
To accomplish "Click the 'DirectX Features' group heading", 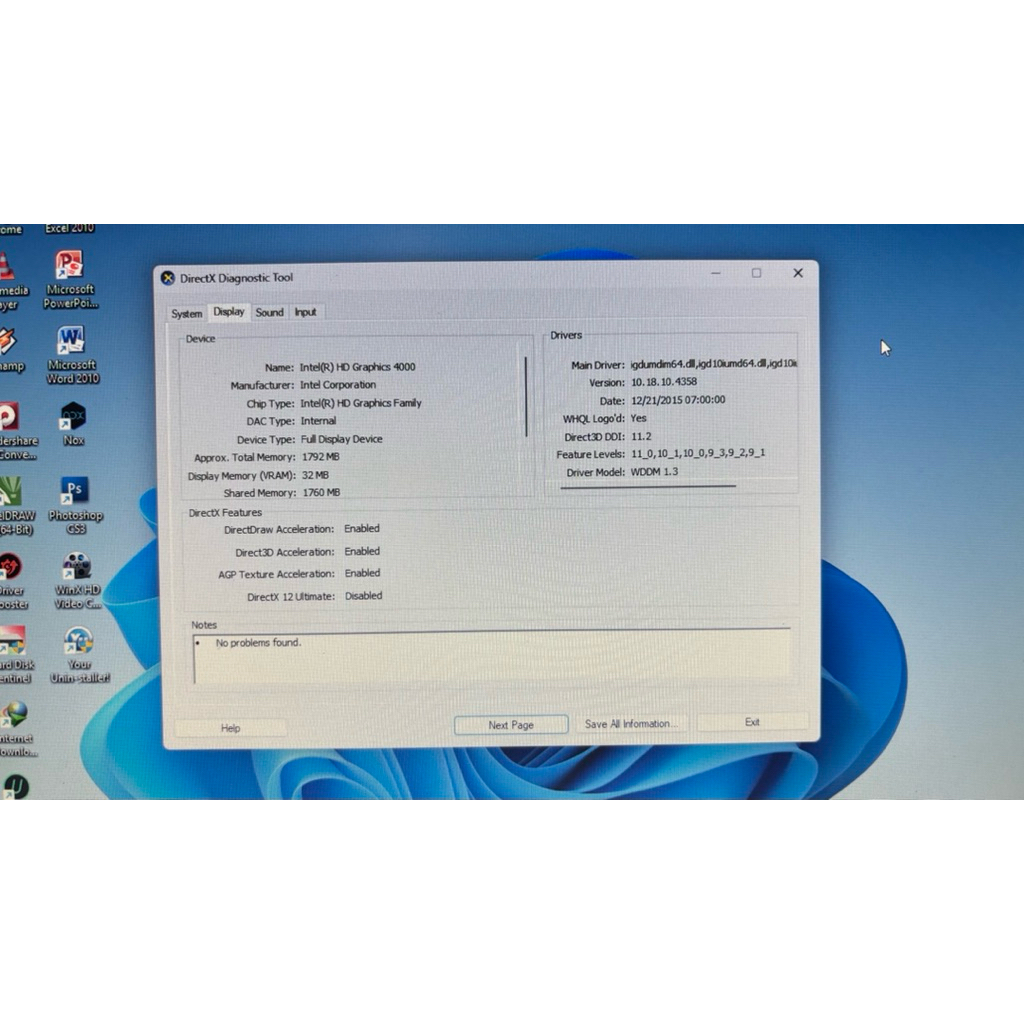I will pos(225,513).
